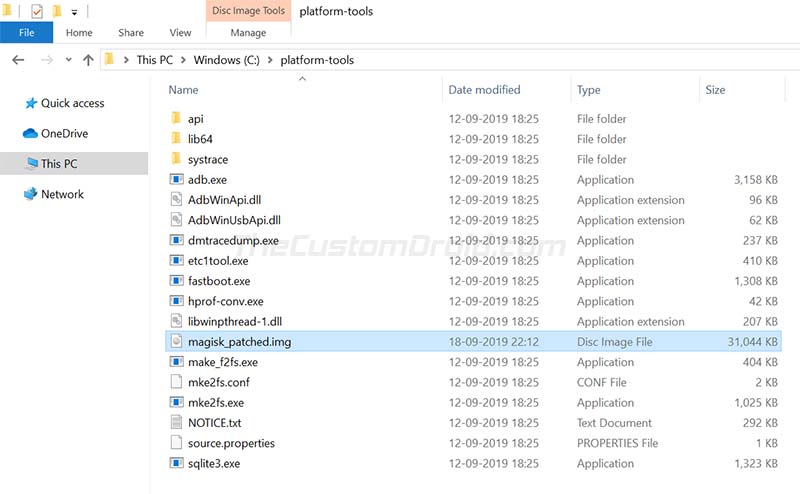Expand chevron after Windows (C:) in path
This screenshot has height=494, width=800.
(x=270, y=60)
